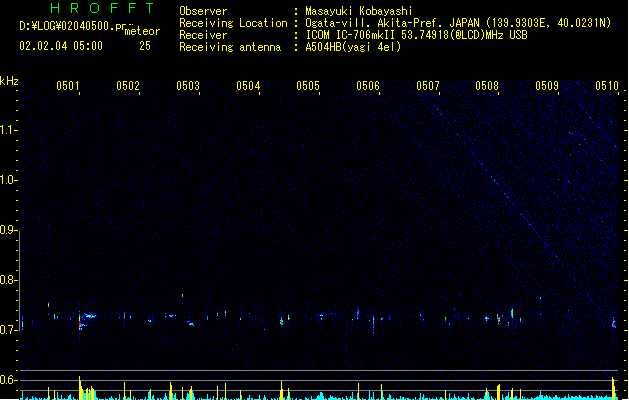The image size is (629, 400).
Task: Click the bright meteor echo at 0501
Action: (x=81, y=325)
